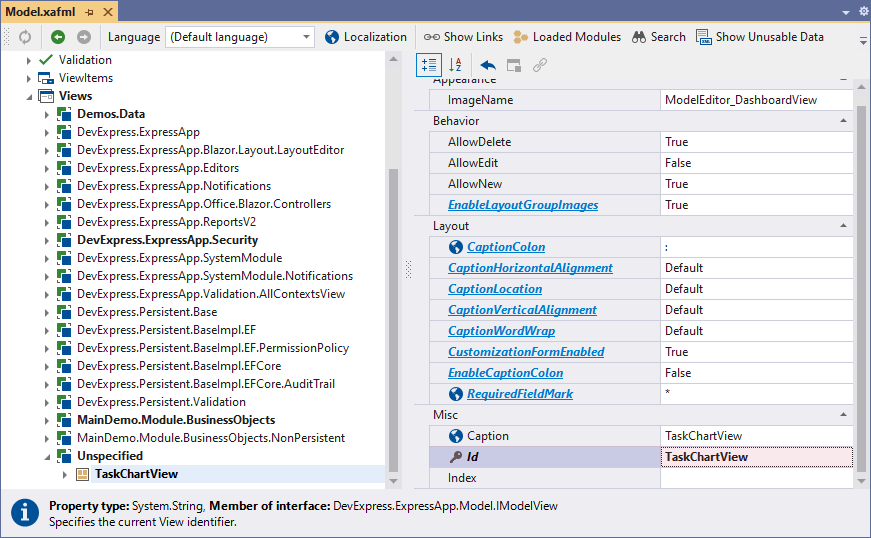
Task: Open the Localization globe tool
Action: coord(366,37)
